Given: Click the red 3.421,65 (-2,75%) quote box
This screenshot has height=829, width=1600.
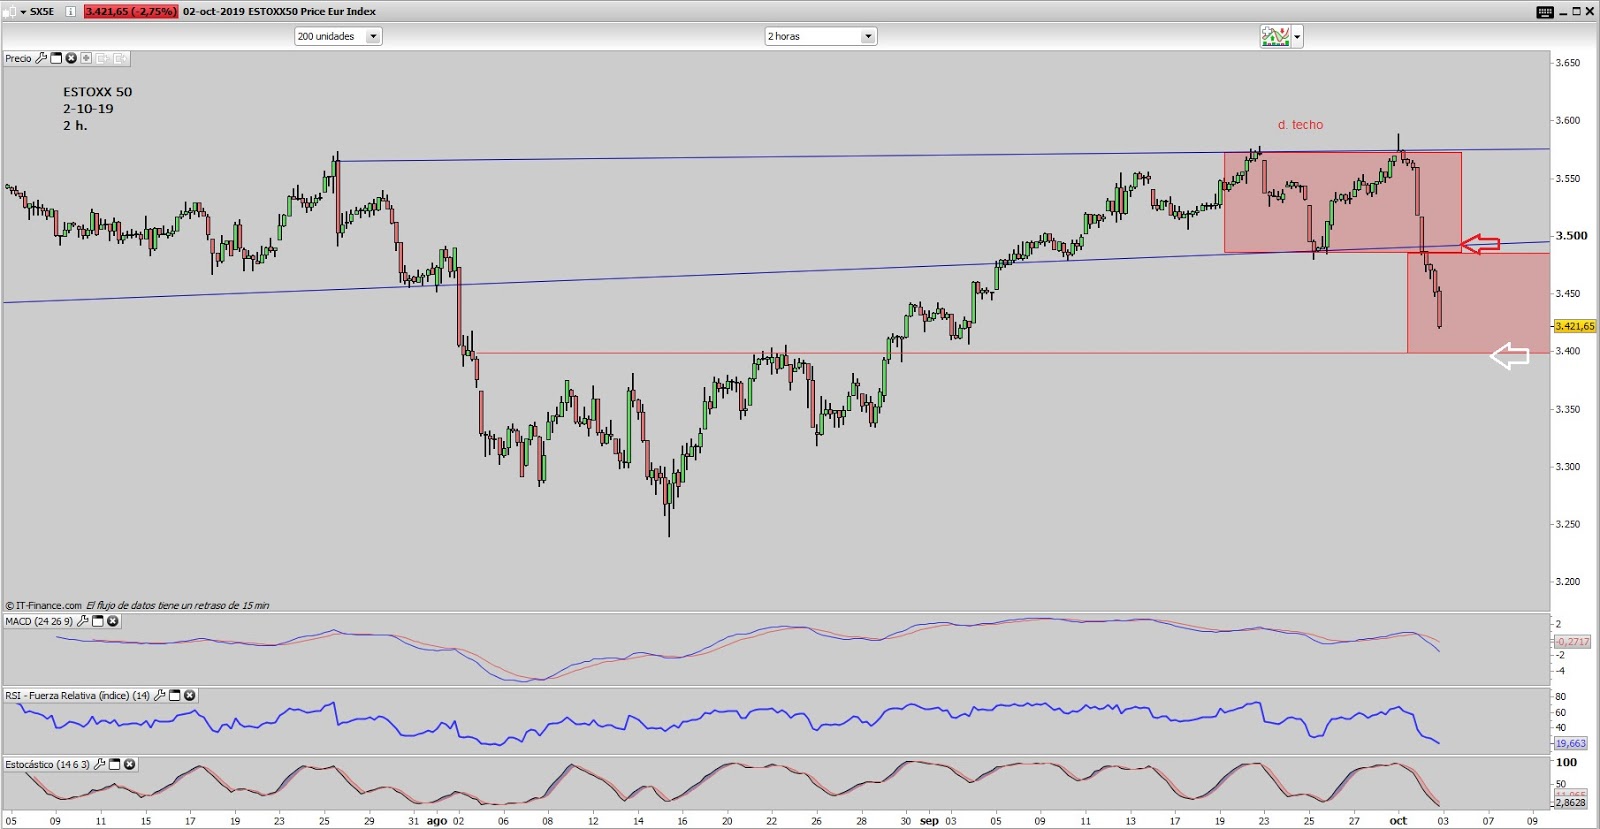Looking at the screenshot, I should pyautogui.click(x=131, y=12).
